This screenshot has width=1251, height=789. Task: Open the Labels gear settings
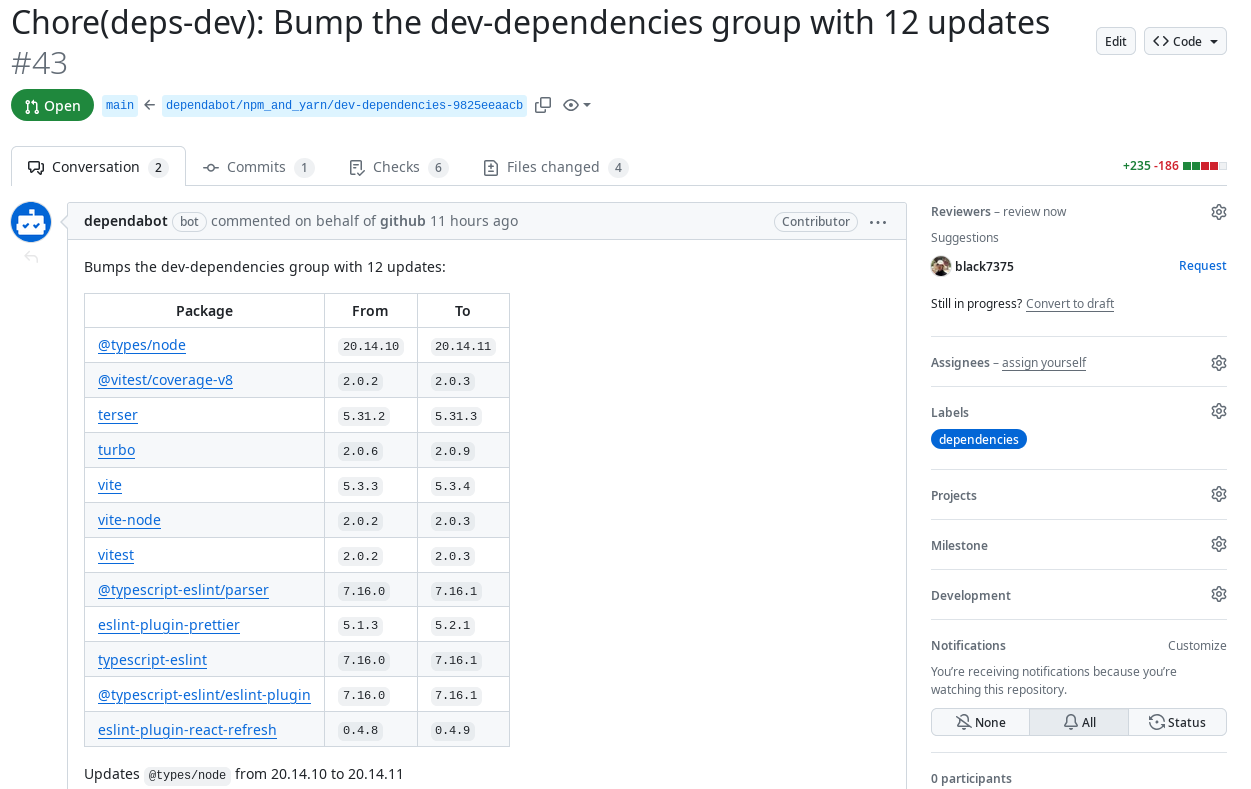[1218, 411]
